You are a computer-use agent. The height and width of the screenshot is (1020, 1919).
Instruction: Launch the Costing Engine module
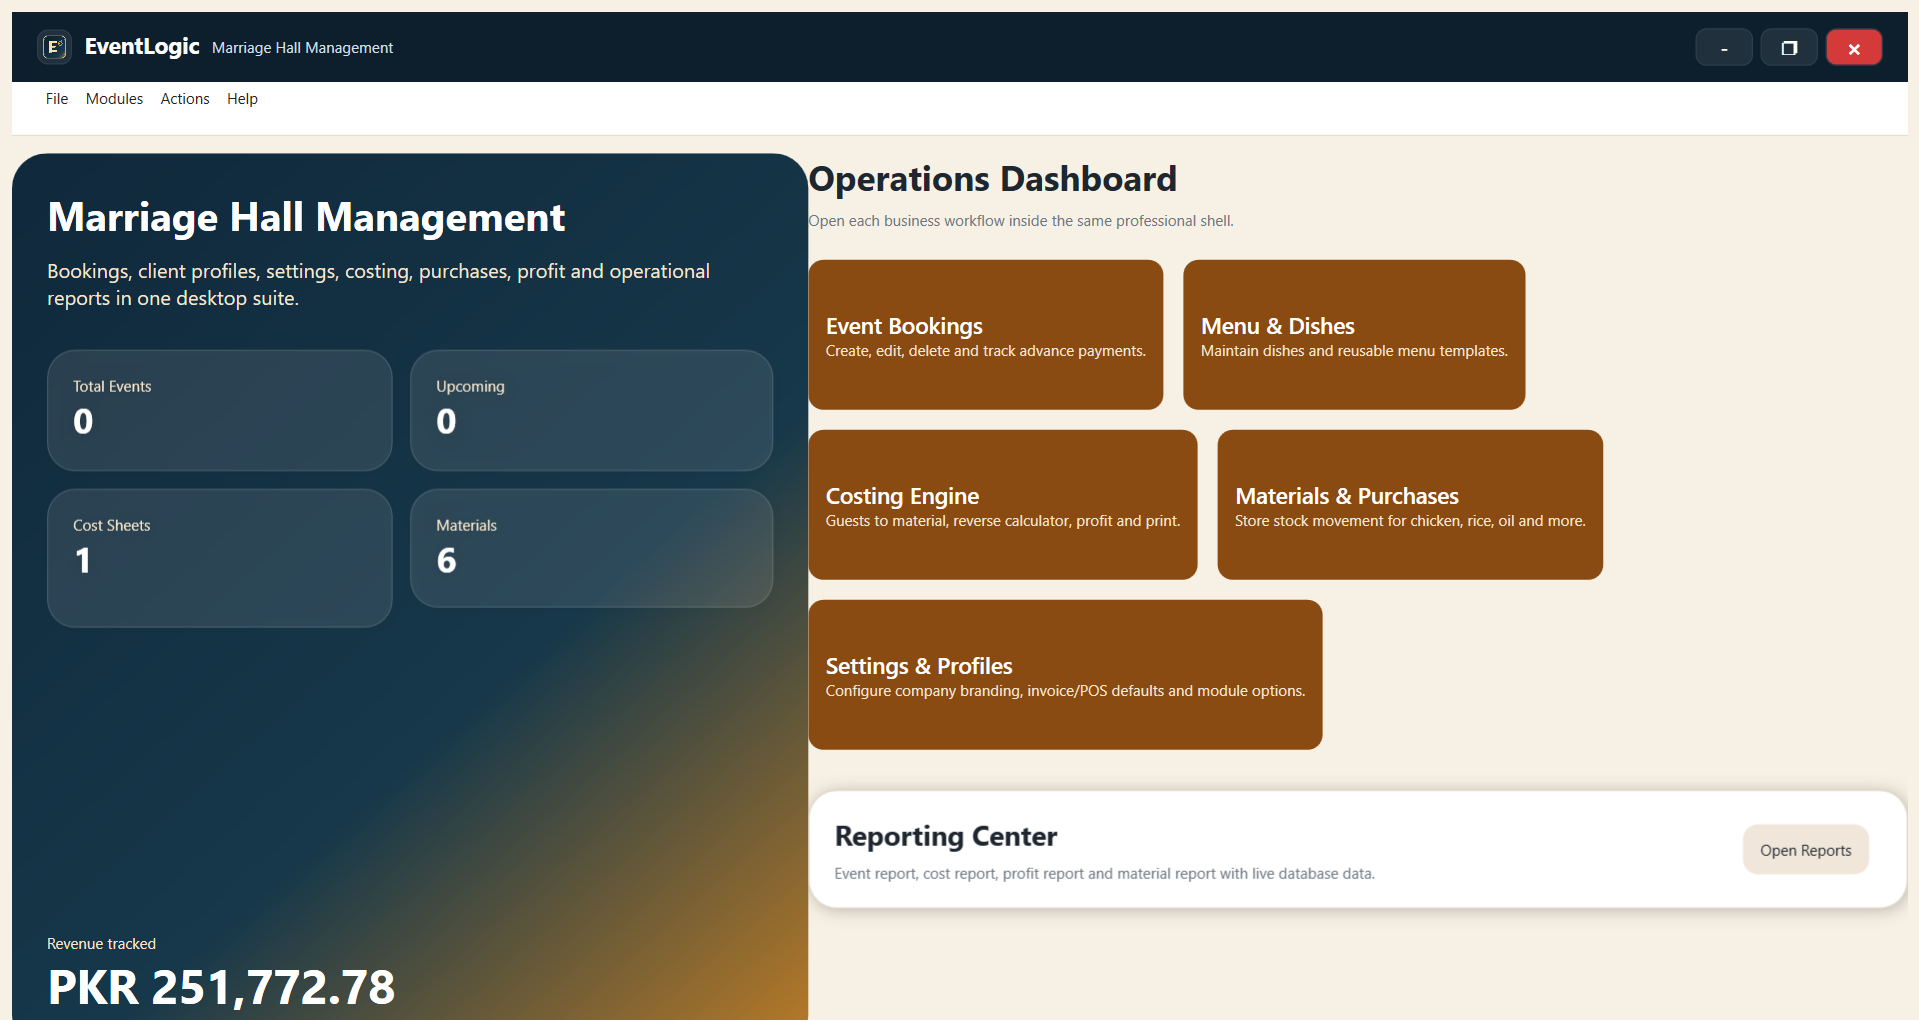pos(1002,504)
